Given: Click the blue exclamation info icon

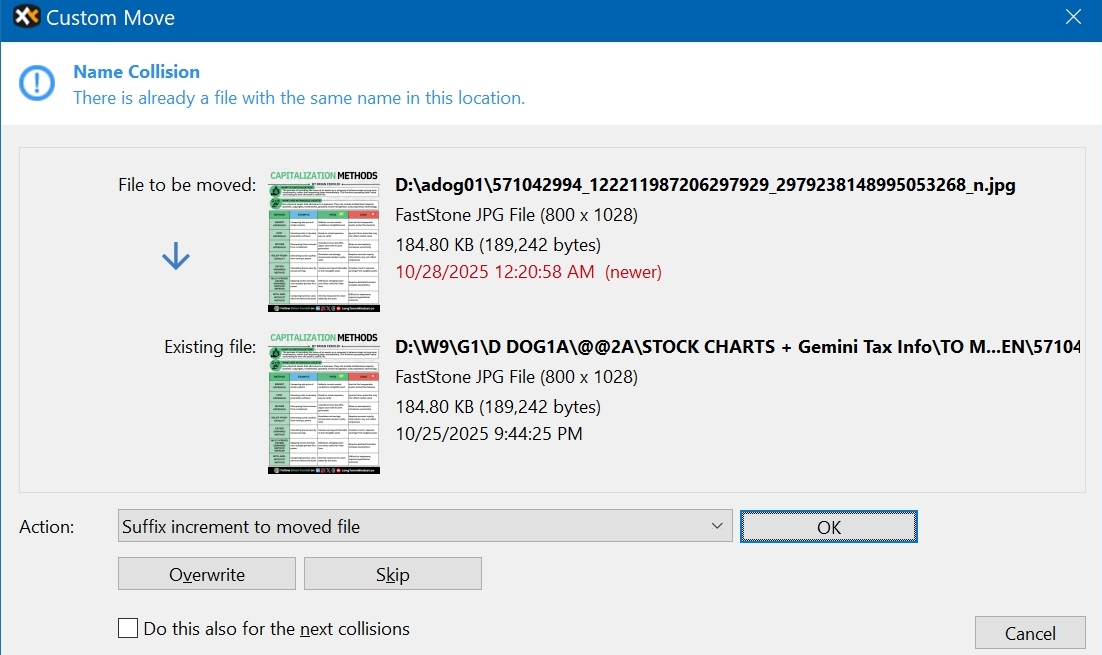Looking at the screenshot, I should 37,84.
